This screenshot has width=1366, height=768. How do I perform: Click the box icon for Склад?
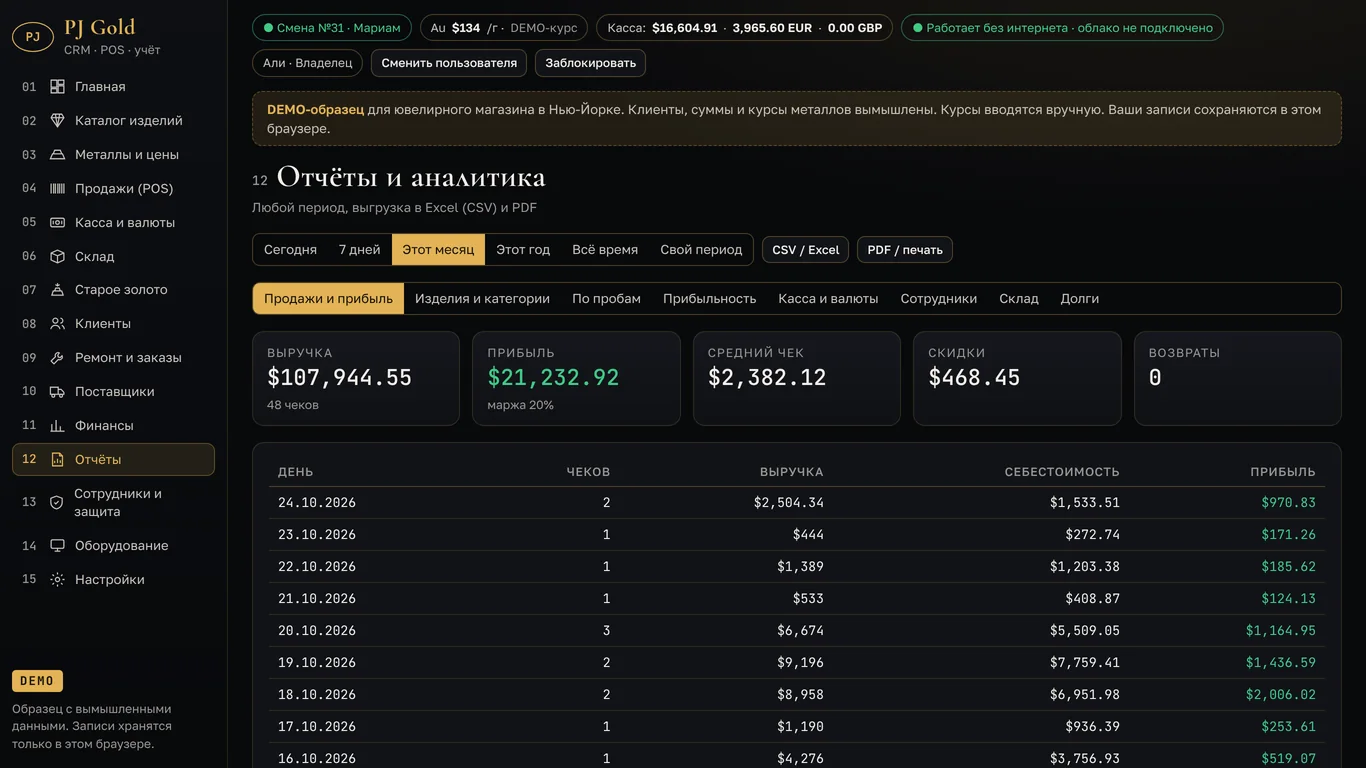click(57, 257)
